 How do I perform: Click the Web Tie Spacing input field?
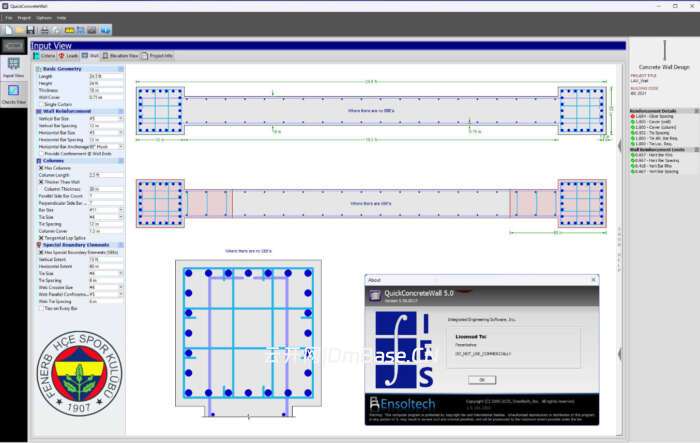(106, 301)
